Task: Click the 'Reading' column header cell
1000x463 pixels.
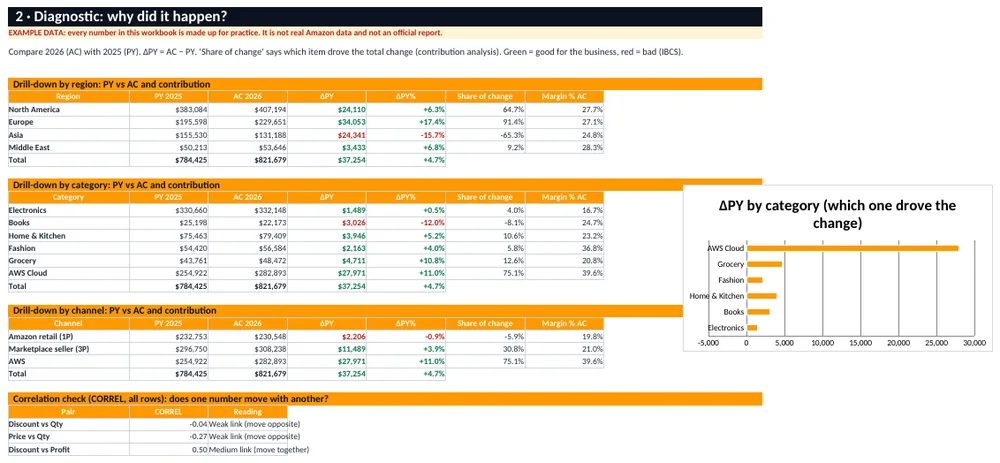Action: coord(247,411)
